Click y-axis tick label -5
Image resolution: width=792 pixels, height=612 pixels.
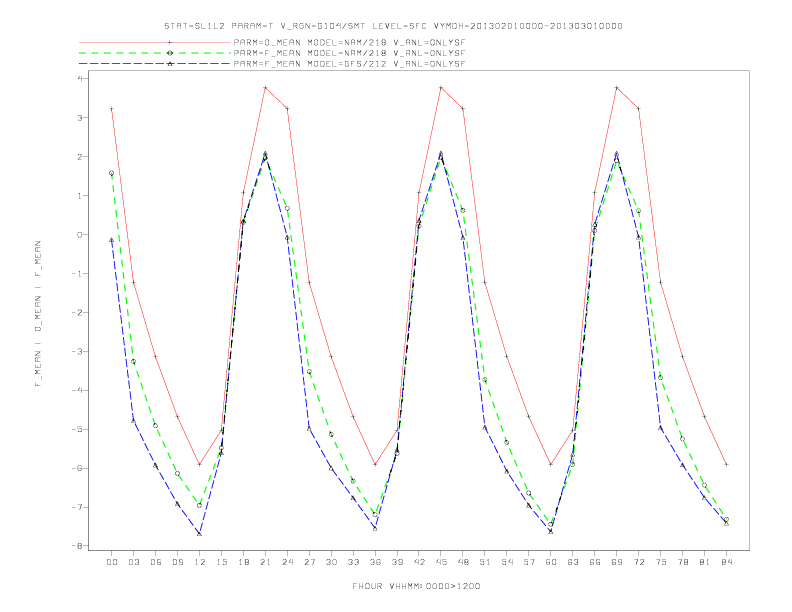point(77,429)
